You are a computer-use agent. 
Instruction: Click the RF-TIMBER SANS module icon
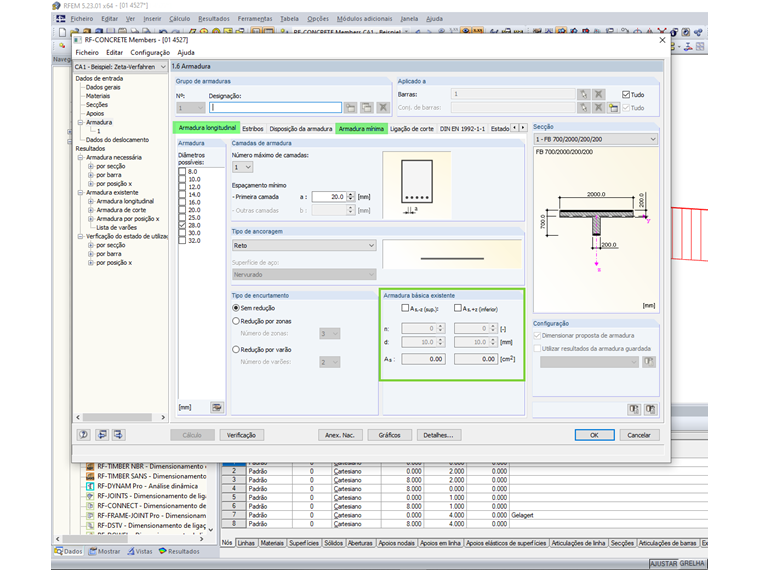[x=90, y=476]
